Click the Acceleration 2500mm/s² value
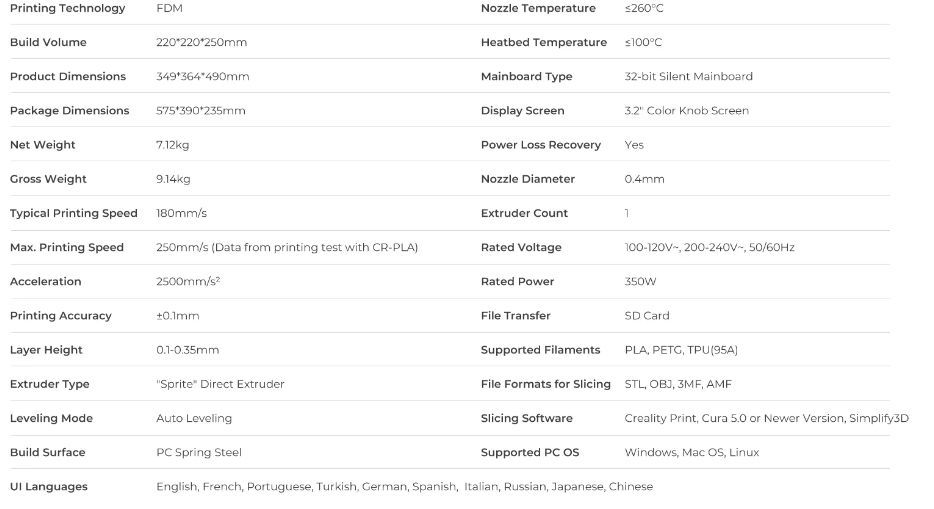 tap(188, 282)
